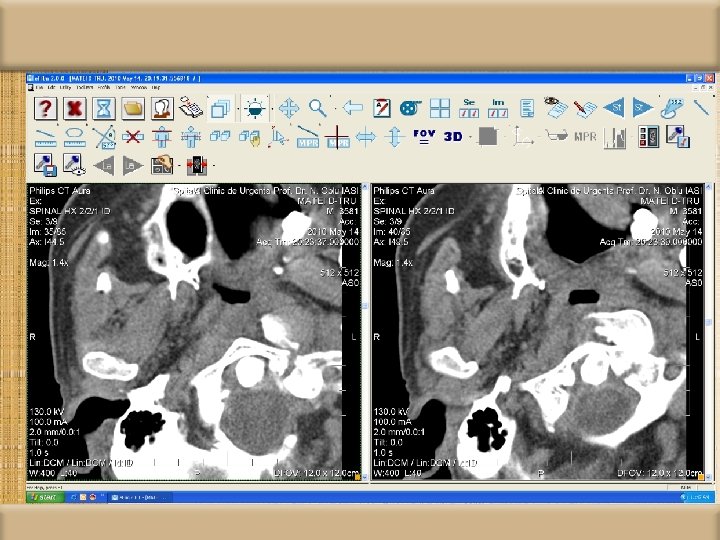Open the four-pane screen layout grid icon
Image resolution: width=720 pixels, height=540 pixels.
[440, 108]
